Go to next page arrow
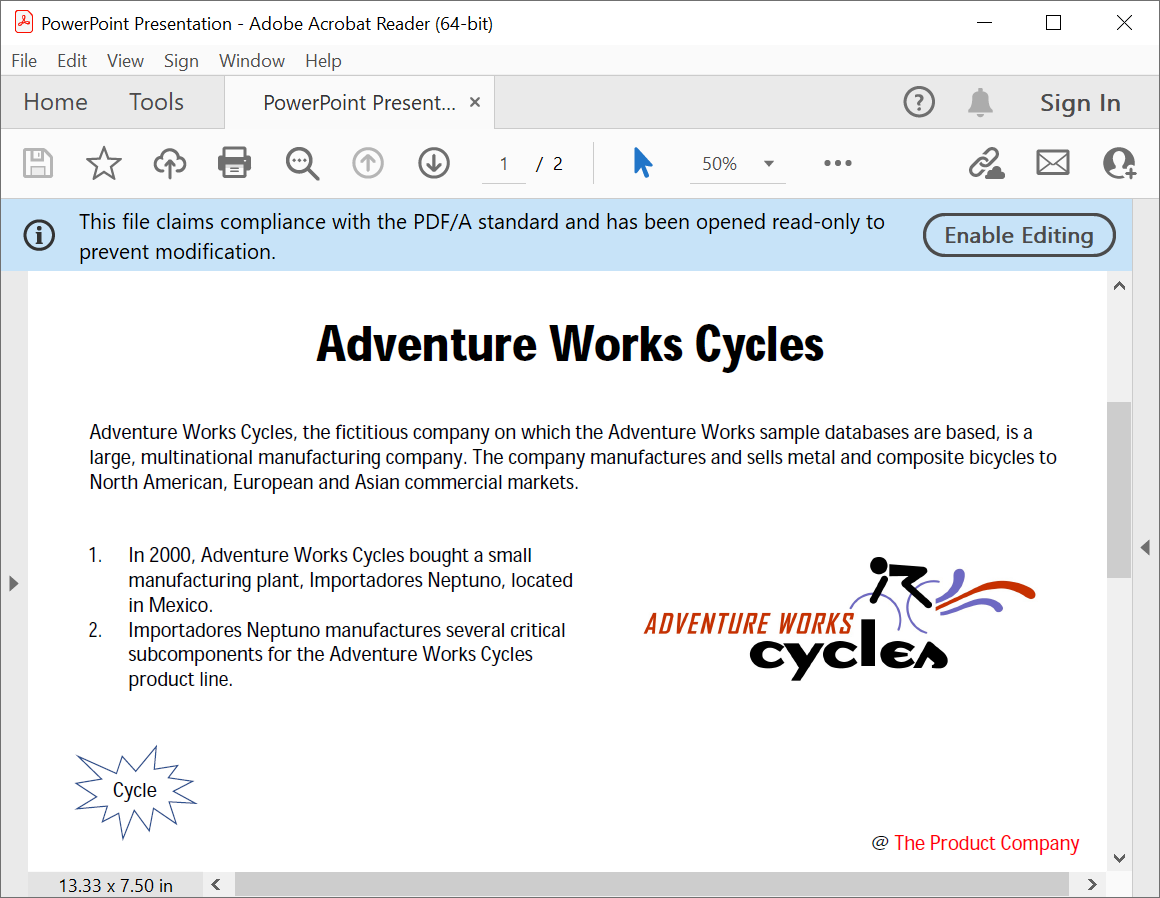Screen dimensions: 1160x898 tap(434, 163)
